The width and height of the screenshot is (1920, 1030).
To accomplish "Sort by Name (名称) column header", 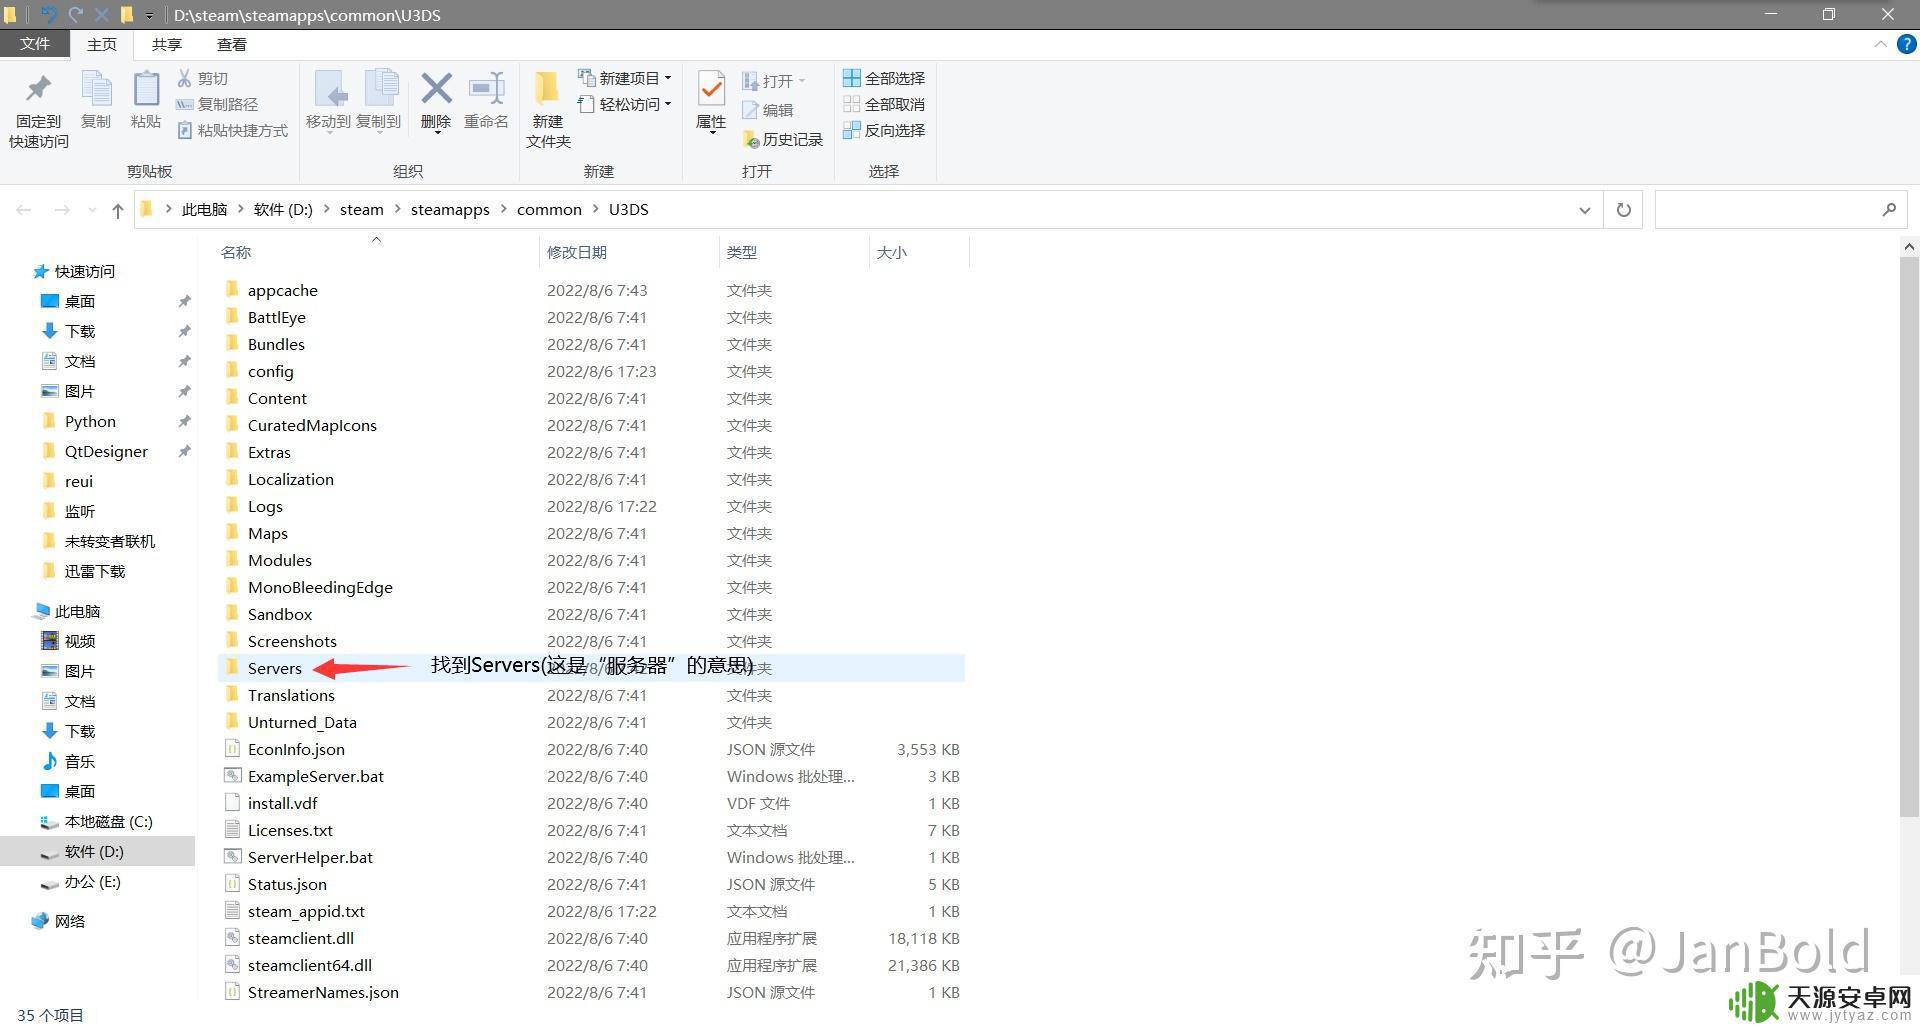I will (x=236, y=252).
